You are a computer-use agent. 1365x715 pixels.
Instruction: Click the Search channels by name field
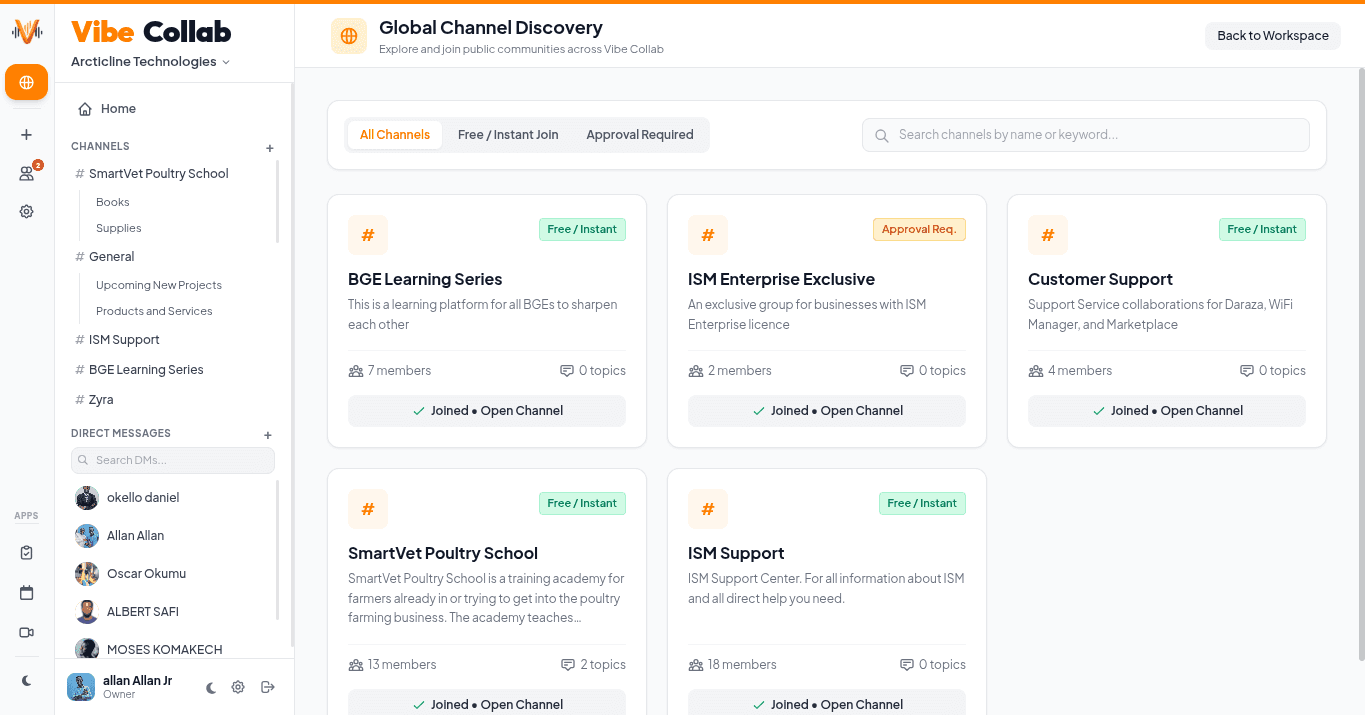(1086, 135)
